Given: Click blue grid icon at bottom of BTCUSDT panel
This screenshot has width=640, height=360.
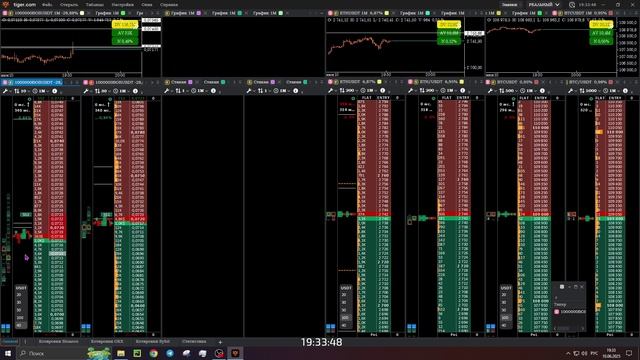Looking at the screenshot, I should (x=491, y=327).
